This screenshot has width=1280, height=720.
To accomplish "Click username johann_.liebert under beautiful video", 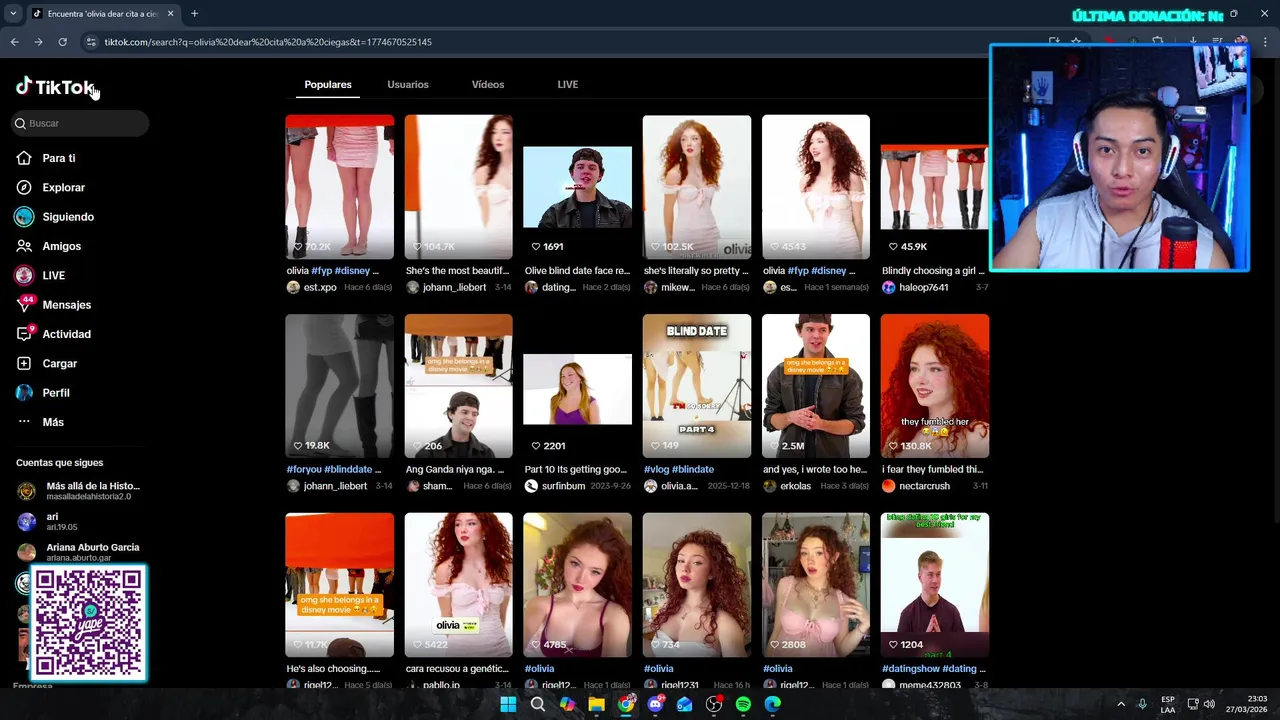I will coord(454,287).
